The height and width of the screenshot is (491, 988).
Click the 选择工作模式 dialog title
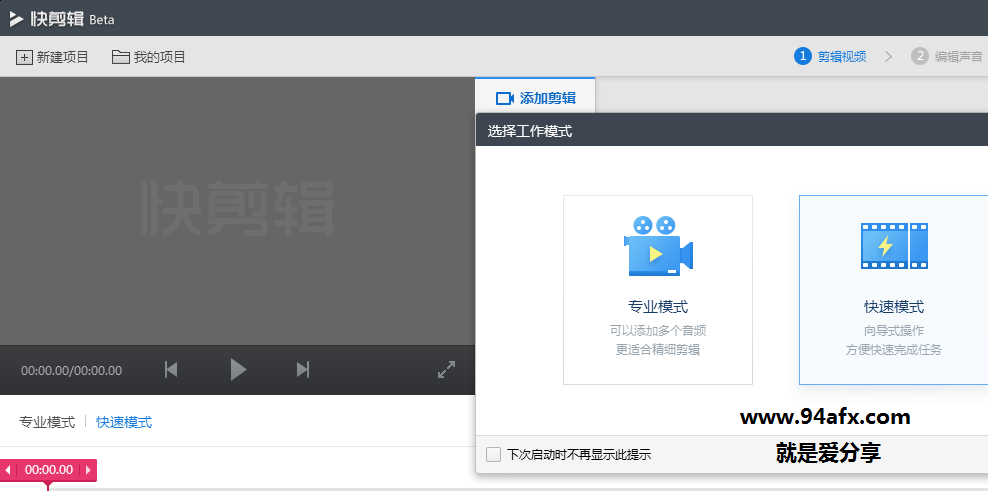pyautogui.click(x=530, y=132)
